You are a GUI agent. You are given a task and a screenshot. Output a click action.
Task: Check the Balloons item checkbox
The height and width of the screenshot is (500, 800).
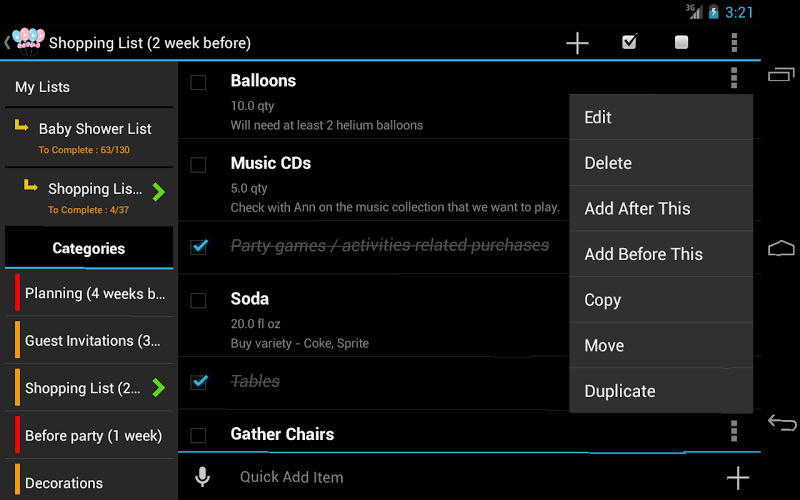(198, 82)
